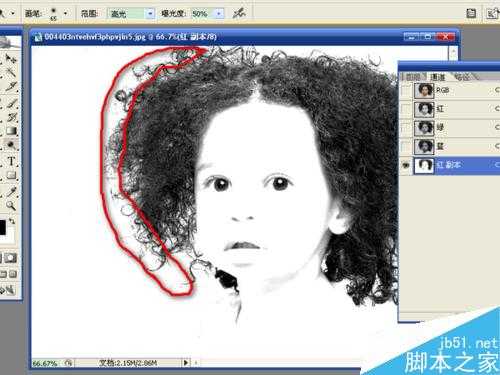This screenshot has height=375, width=500.
Task: Switch to the 路径 paths tab
Action: point(463,77)
